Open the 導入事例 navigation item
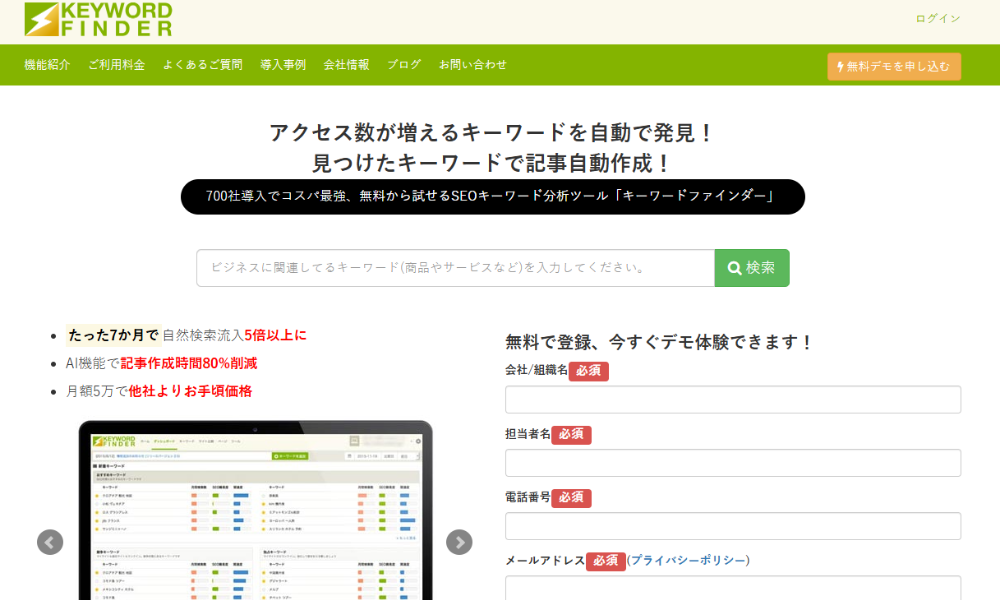Screen dimensions: 1000x600 click(x=283, y=64)
